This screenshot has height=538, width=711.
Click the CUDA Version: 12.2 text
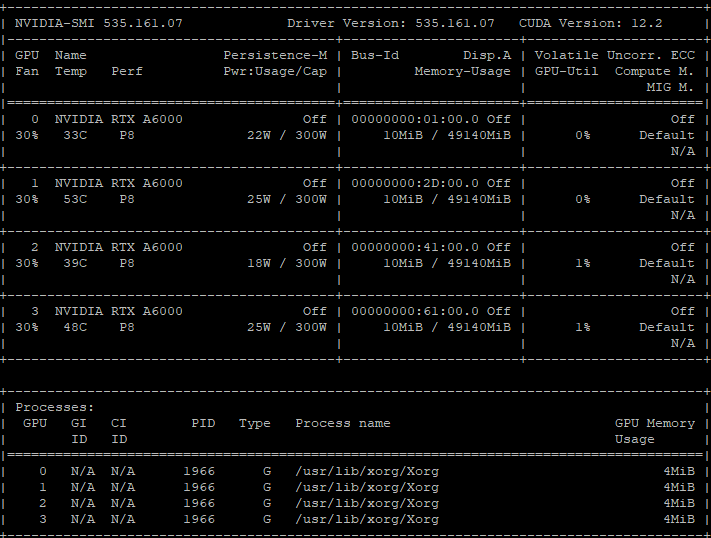click(x=590, y=23)
